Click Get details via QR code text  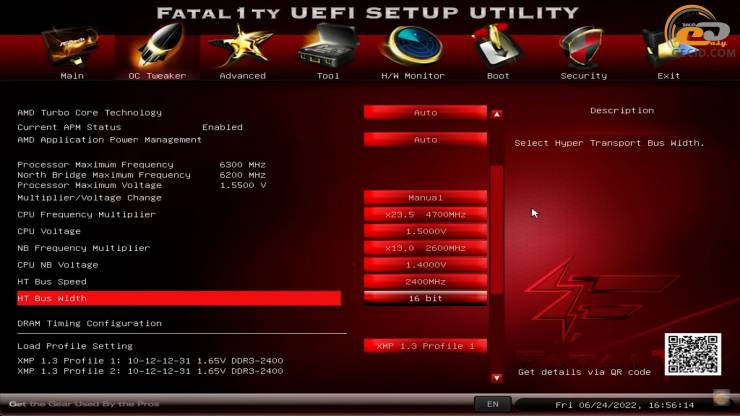[584, 372]
